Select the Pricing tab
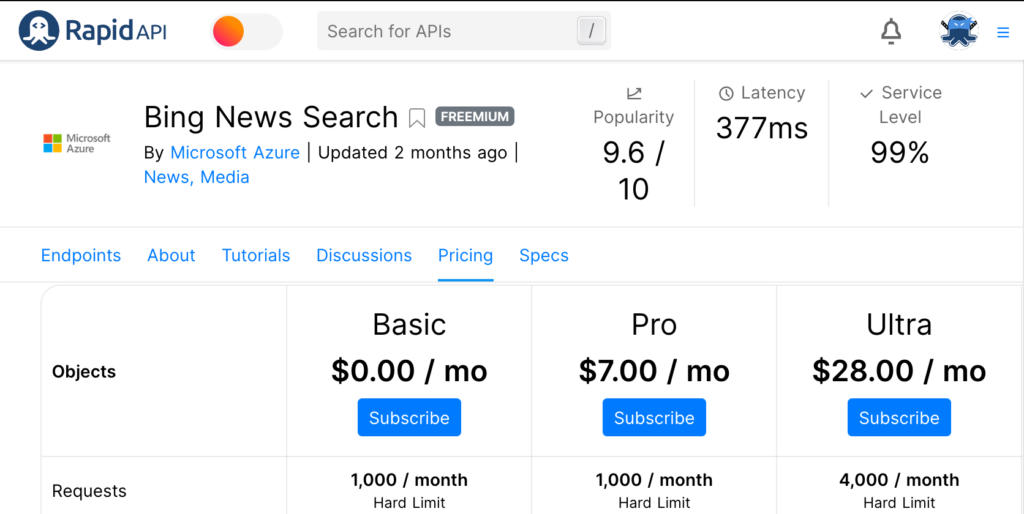The width and height of the screenshot is (1024, 514). pos(466,255)
